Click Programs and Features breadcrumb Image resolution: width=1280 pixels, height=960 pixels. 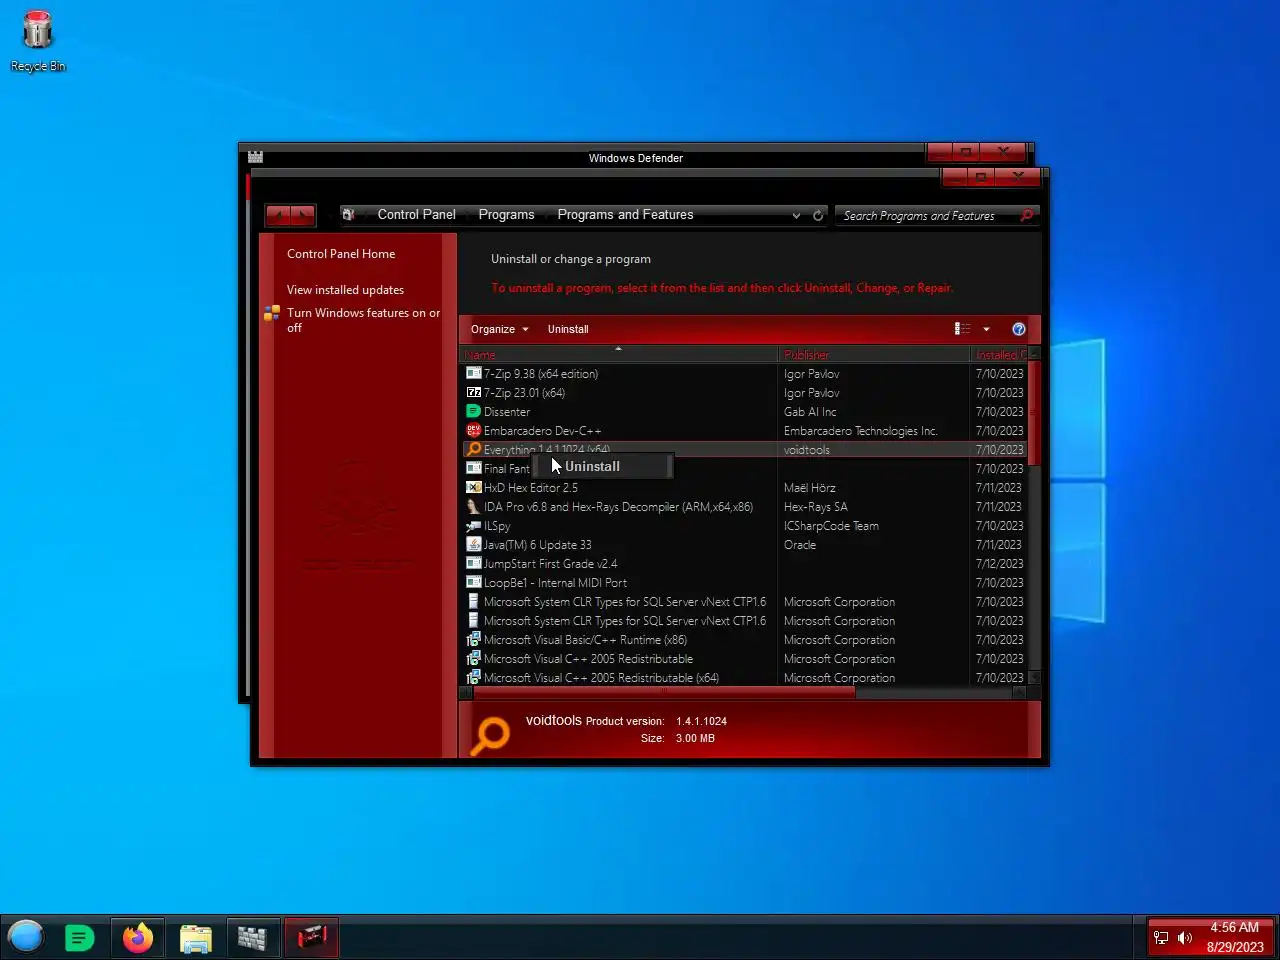625,214
